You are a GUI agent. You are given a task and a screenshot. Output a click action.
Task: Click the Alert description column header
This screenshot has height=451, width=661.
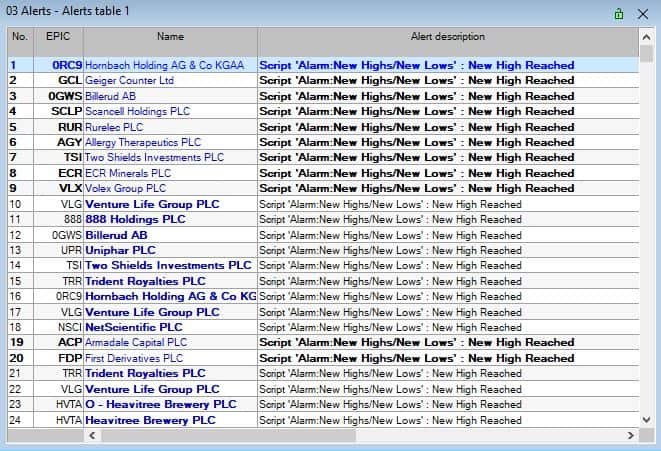tap(447, 37)
